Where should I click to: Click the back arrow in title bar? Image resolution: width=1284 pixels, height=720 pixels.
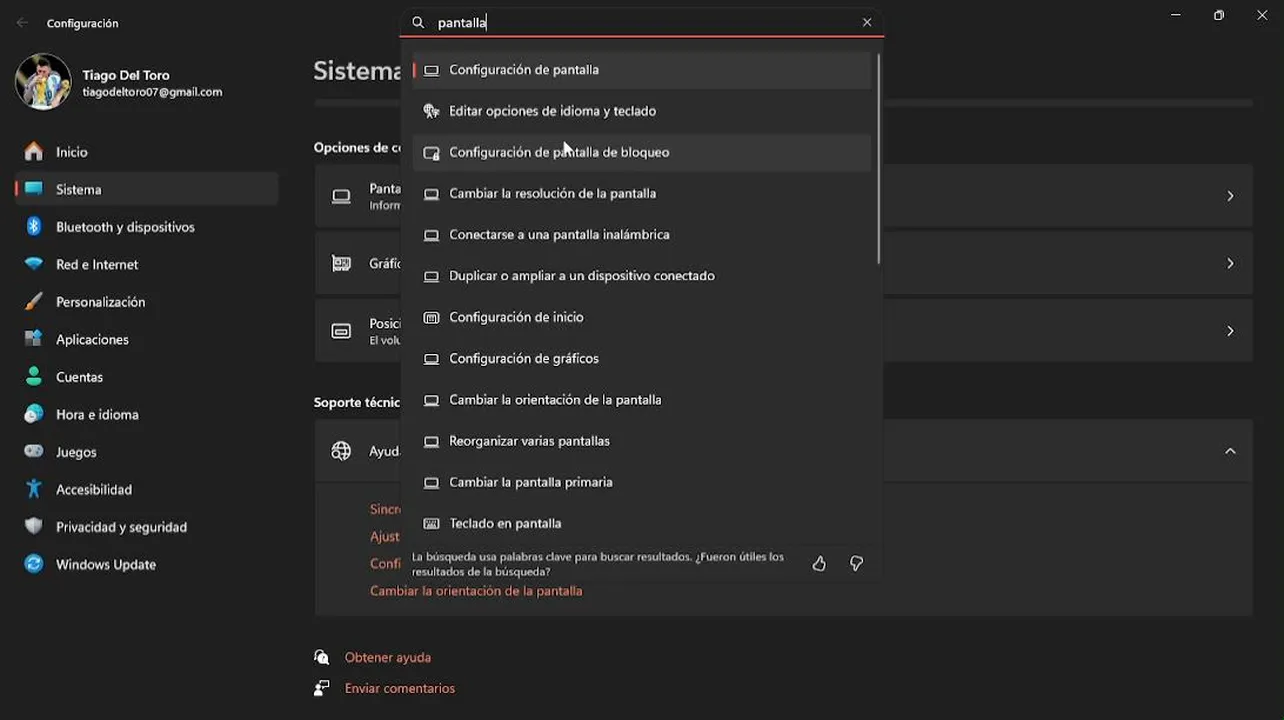tap(22, 23)
